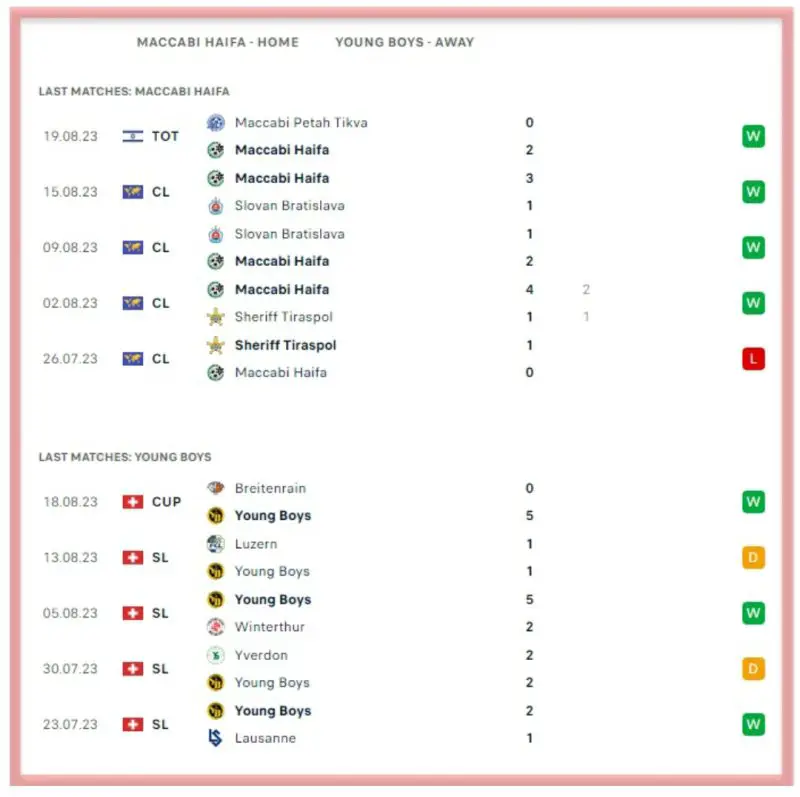The image size is (800, 797).
Task: Open the Sheriff Tiraspol link on 02.08.23
Action: point(284,317)
